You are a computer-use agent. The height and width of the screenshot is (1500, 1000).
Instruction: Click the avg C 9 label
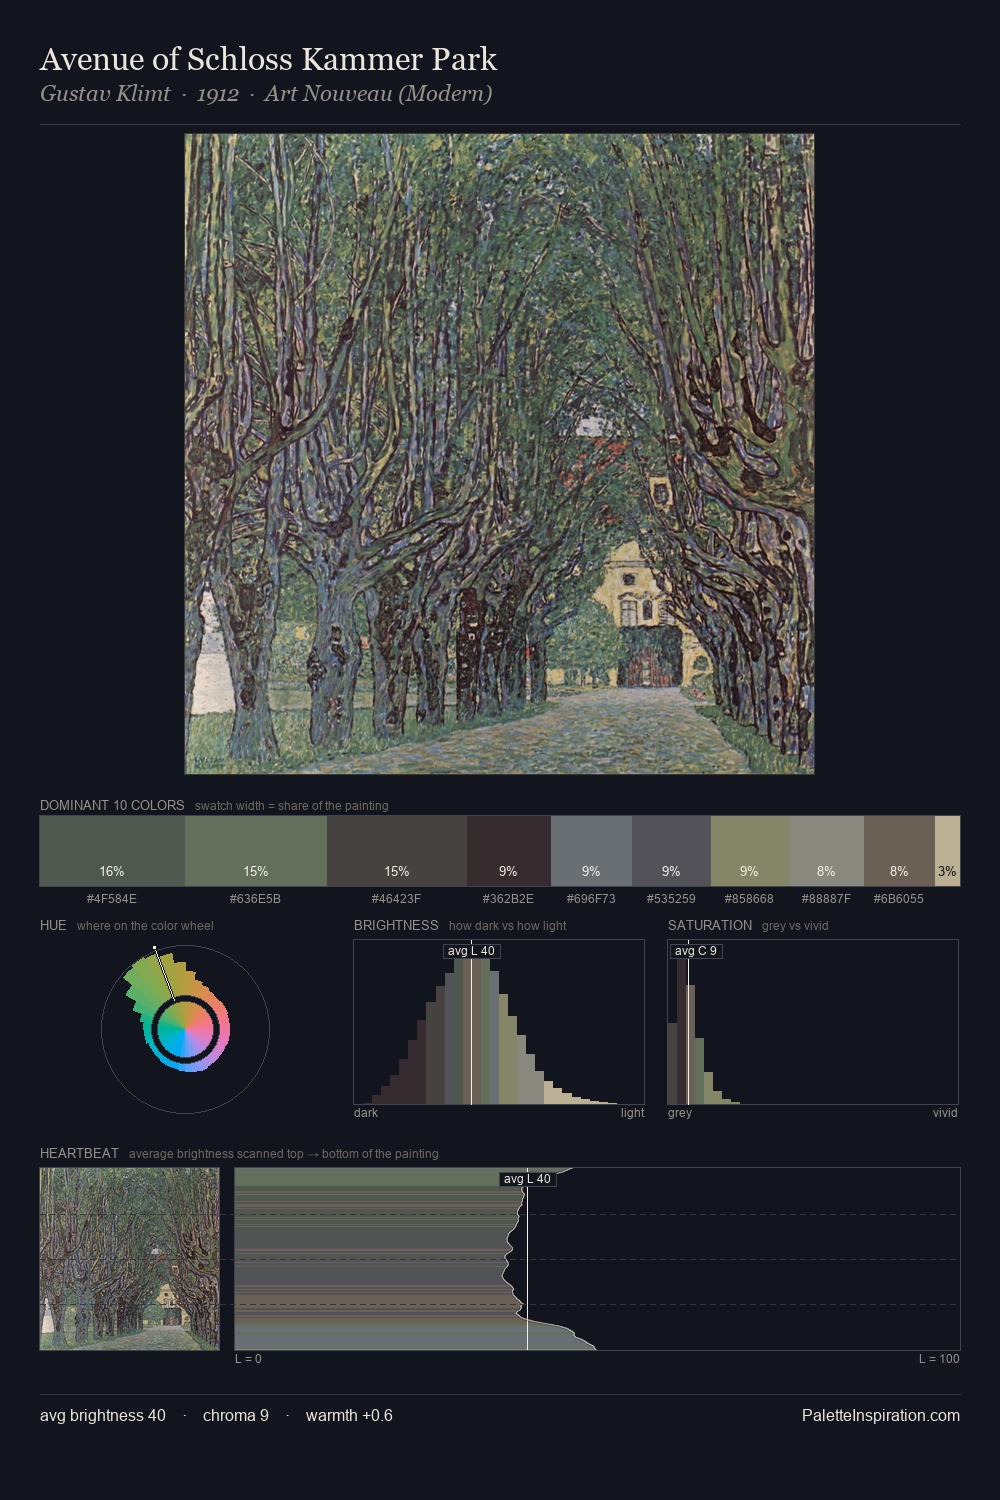(696, 951)
